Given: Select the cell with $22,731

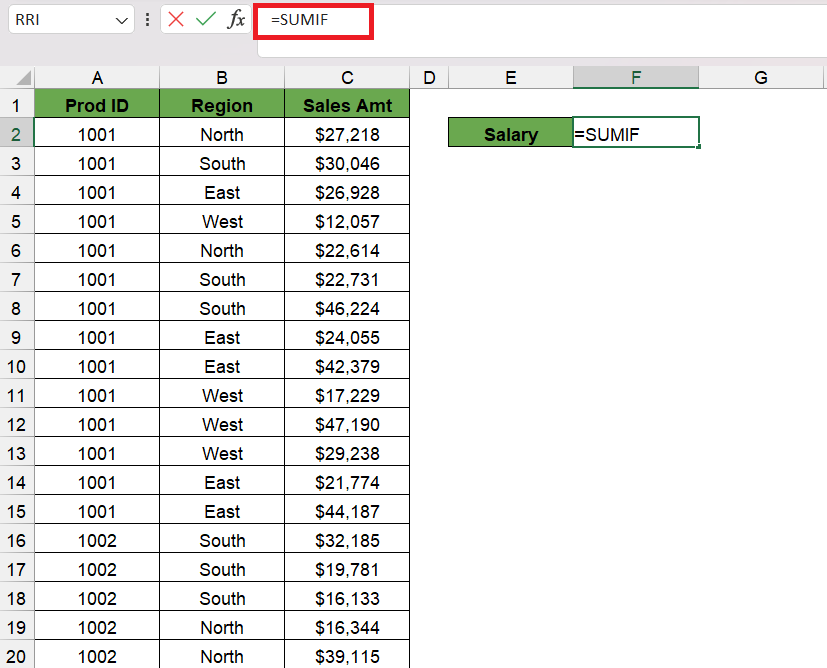Looking at the screenshot, I should [347, 279].
